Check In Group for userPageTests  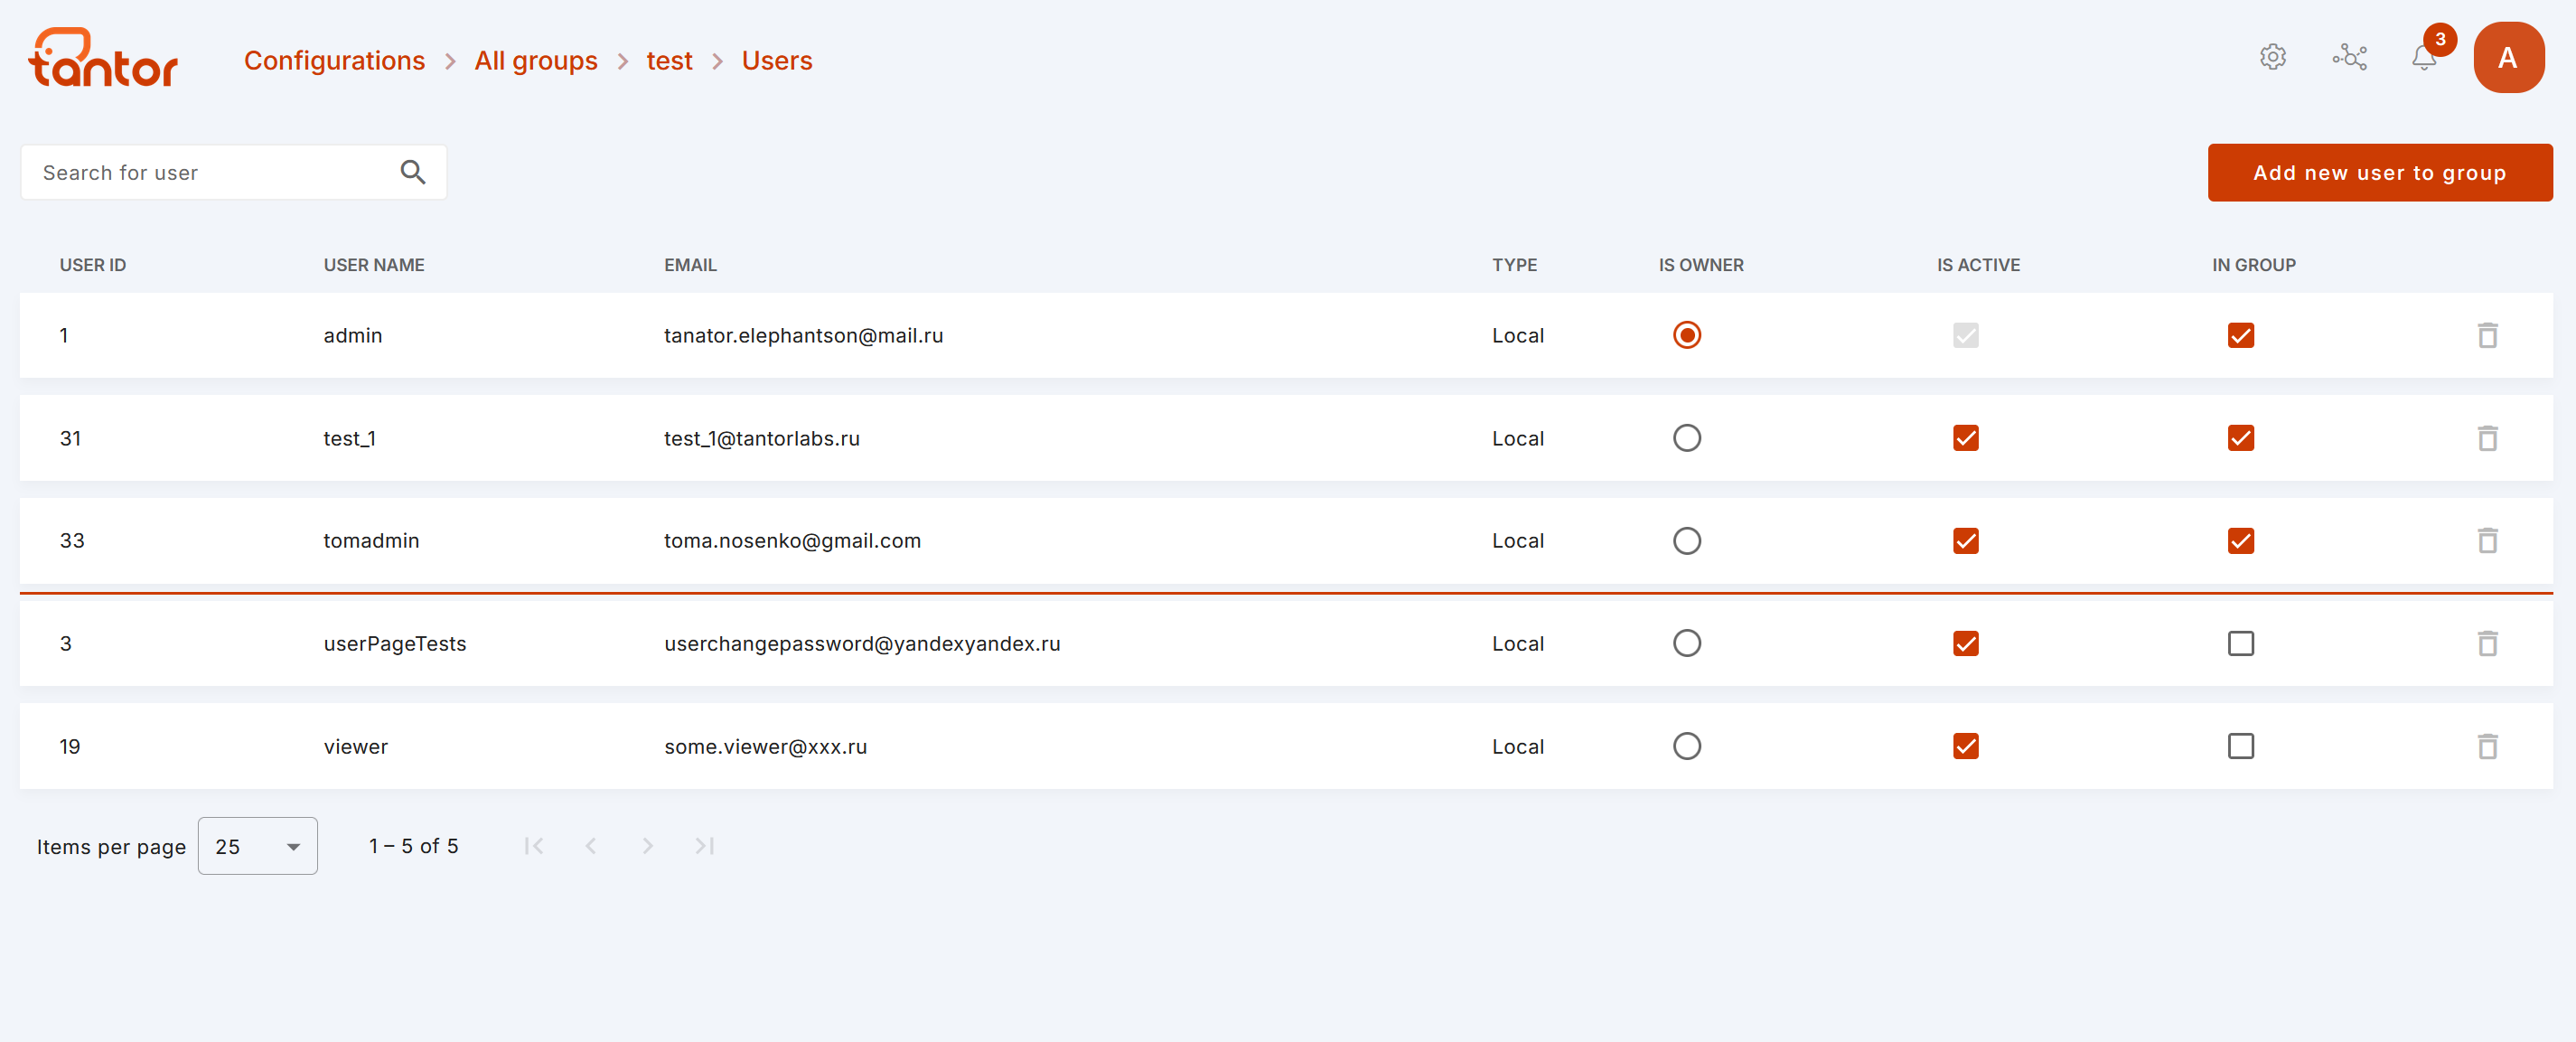point(2240,643)
